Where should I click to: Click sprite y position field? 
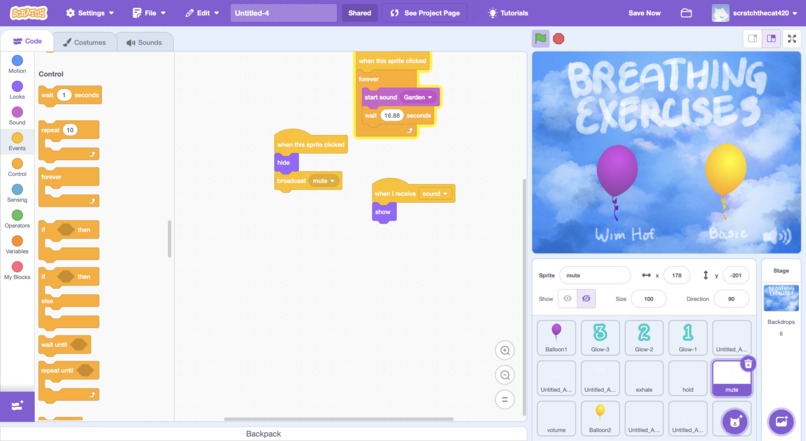[x=736, y=275]
